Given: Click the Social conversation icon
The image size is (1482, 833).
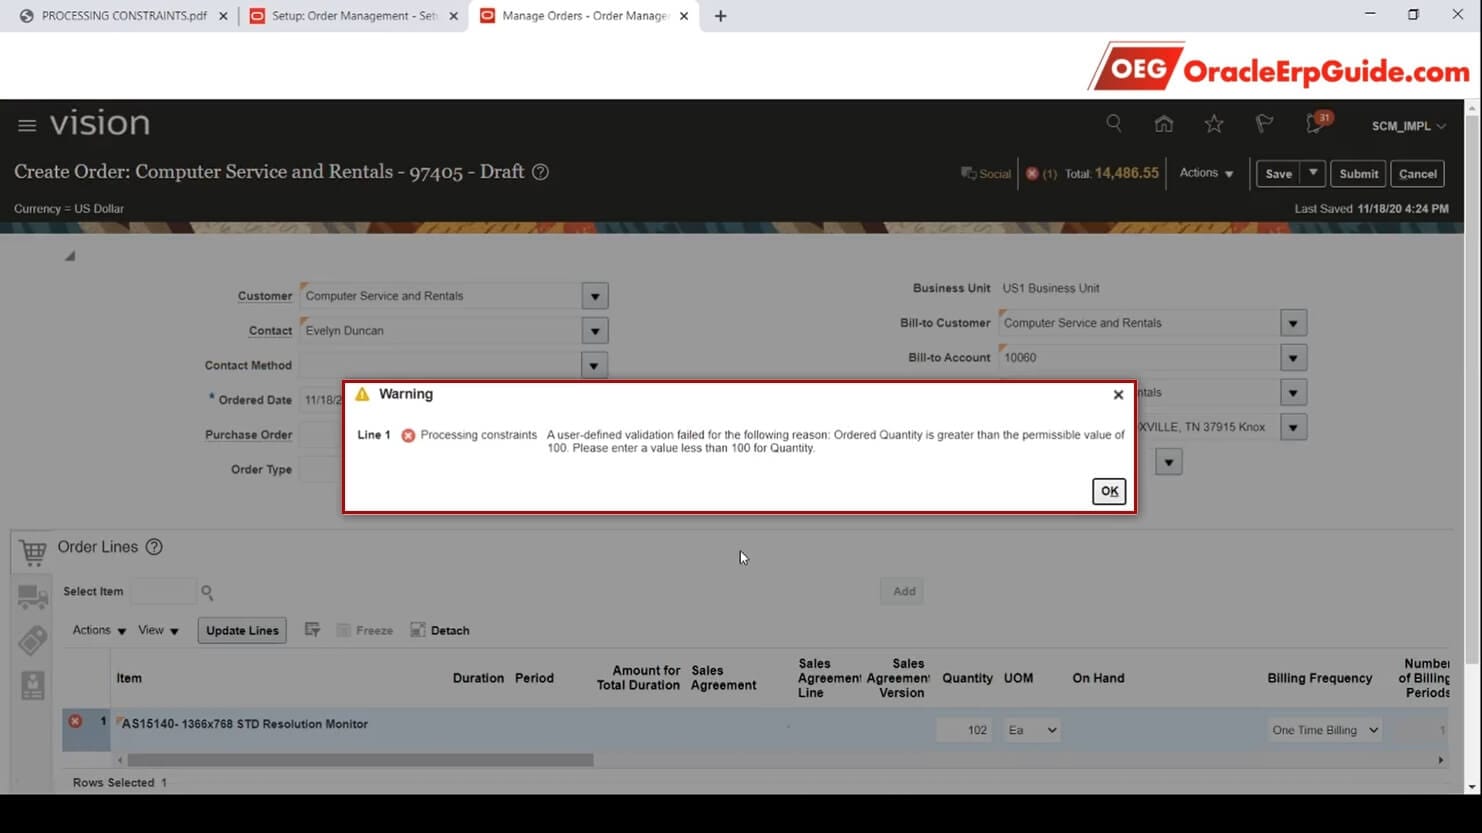Looking at the screenshot, I should click(968, 173).
